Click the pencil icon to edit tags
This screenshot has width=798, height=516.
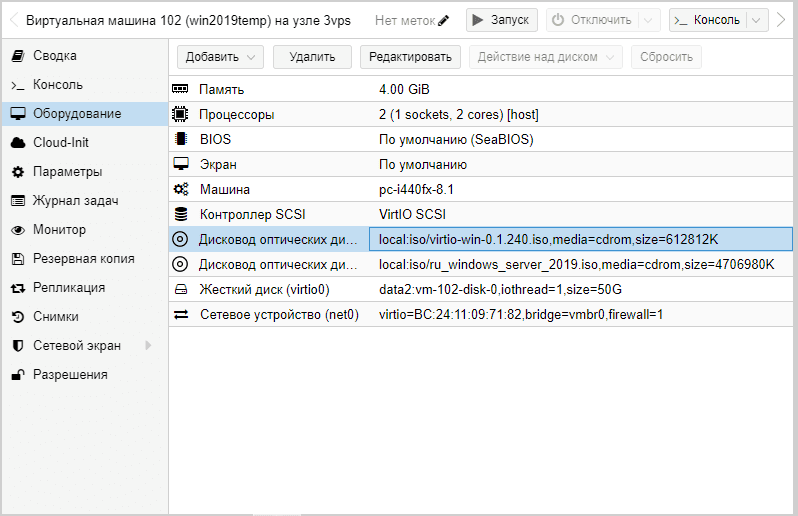[x=443, y=20]
